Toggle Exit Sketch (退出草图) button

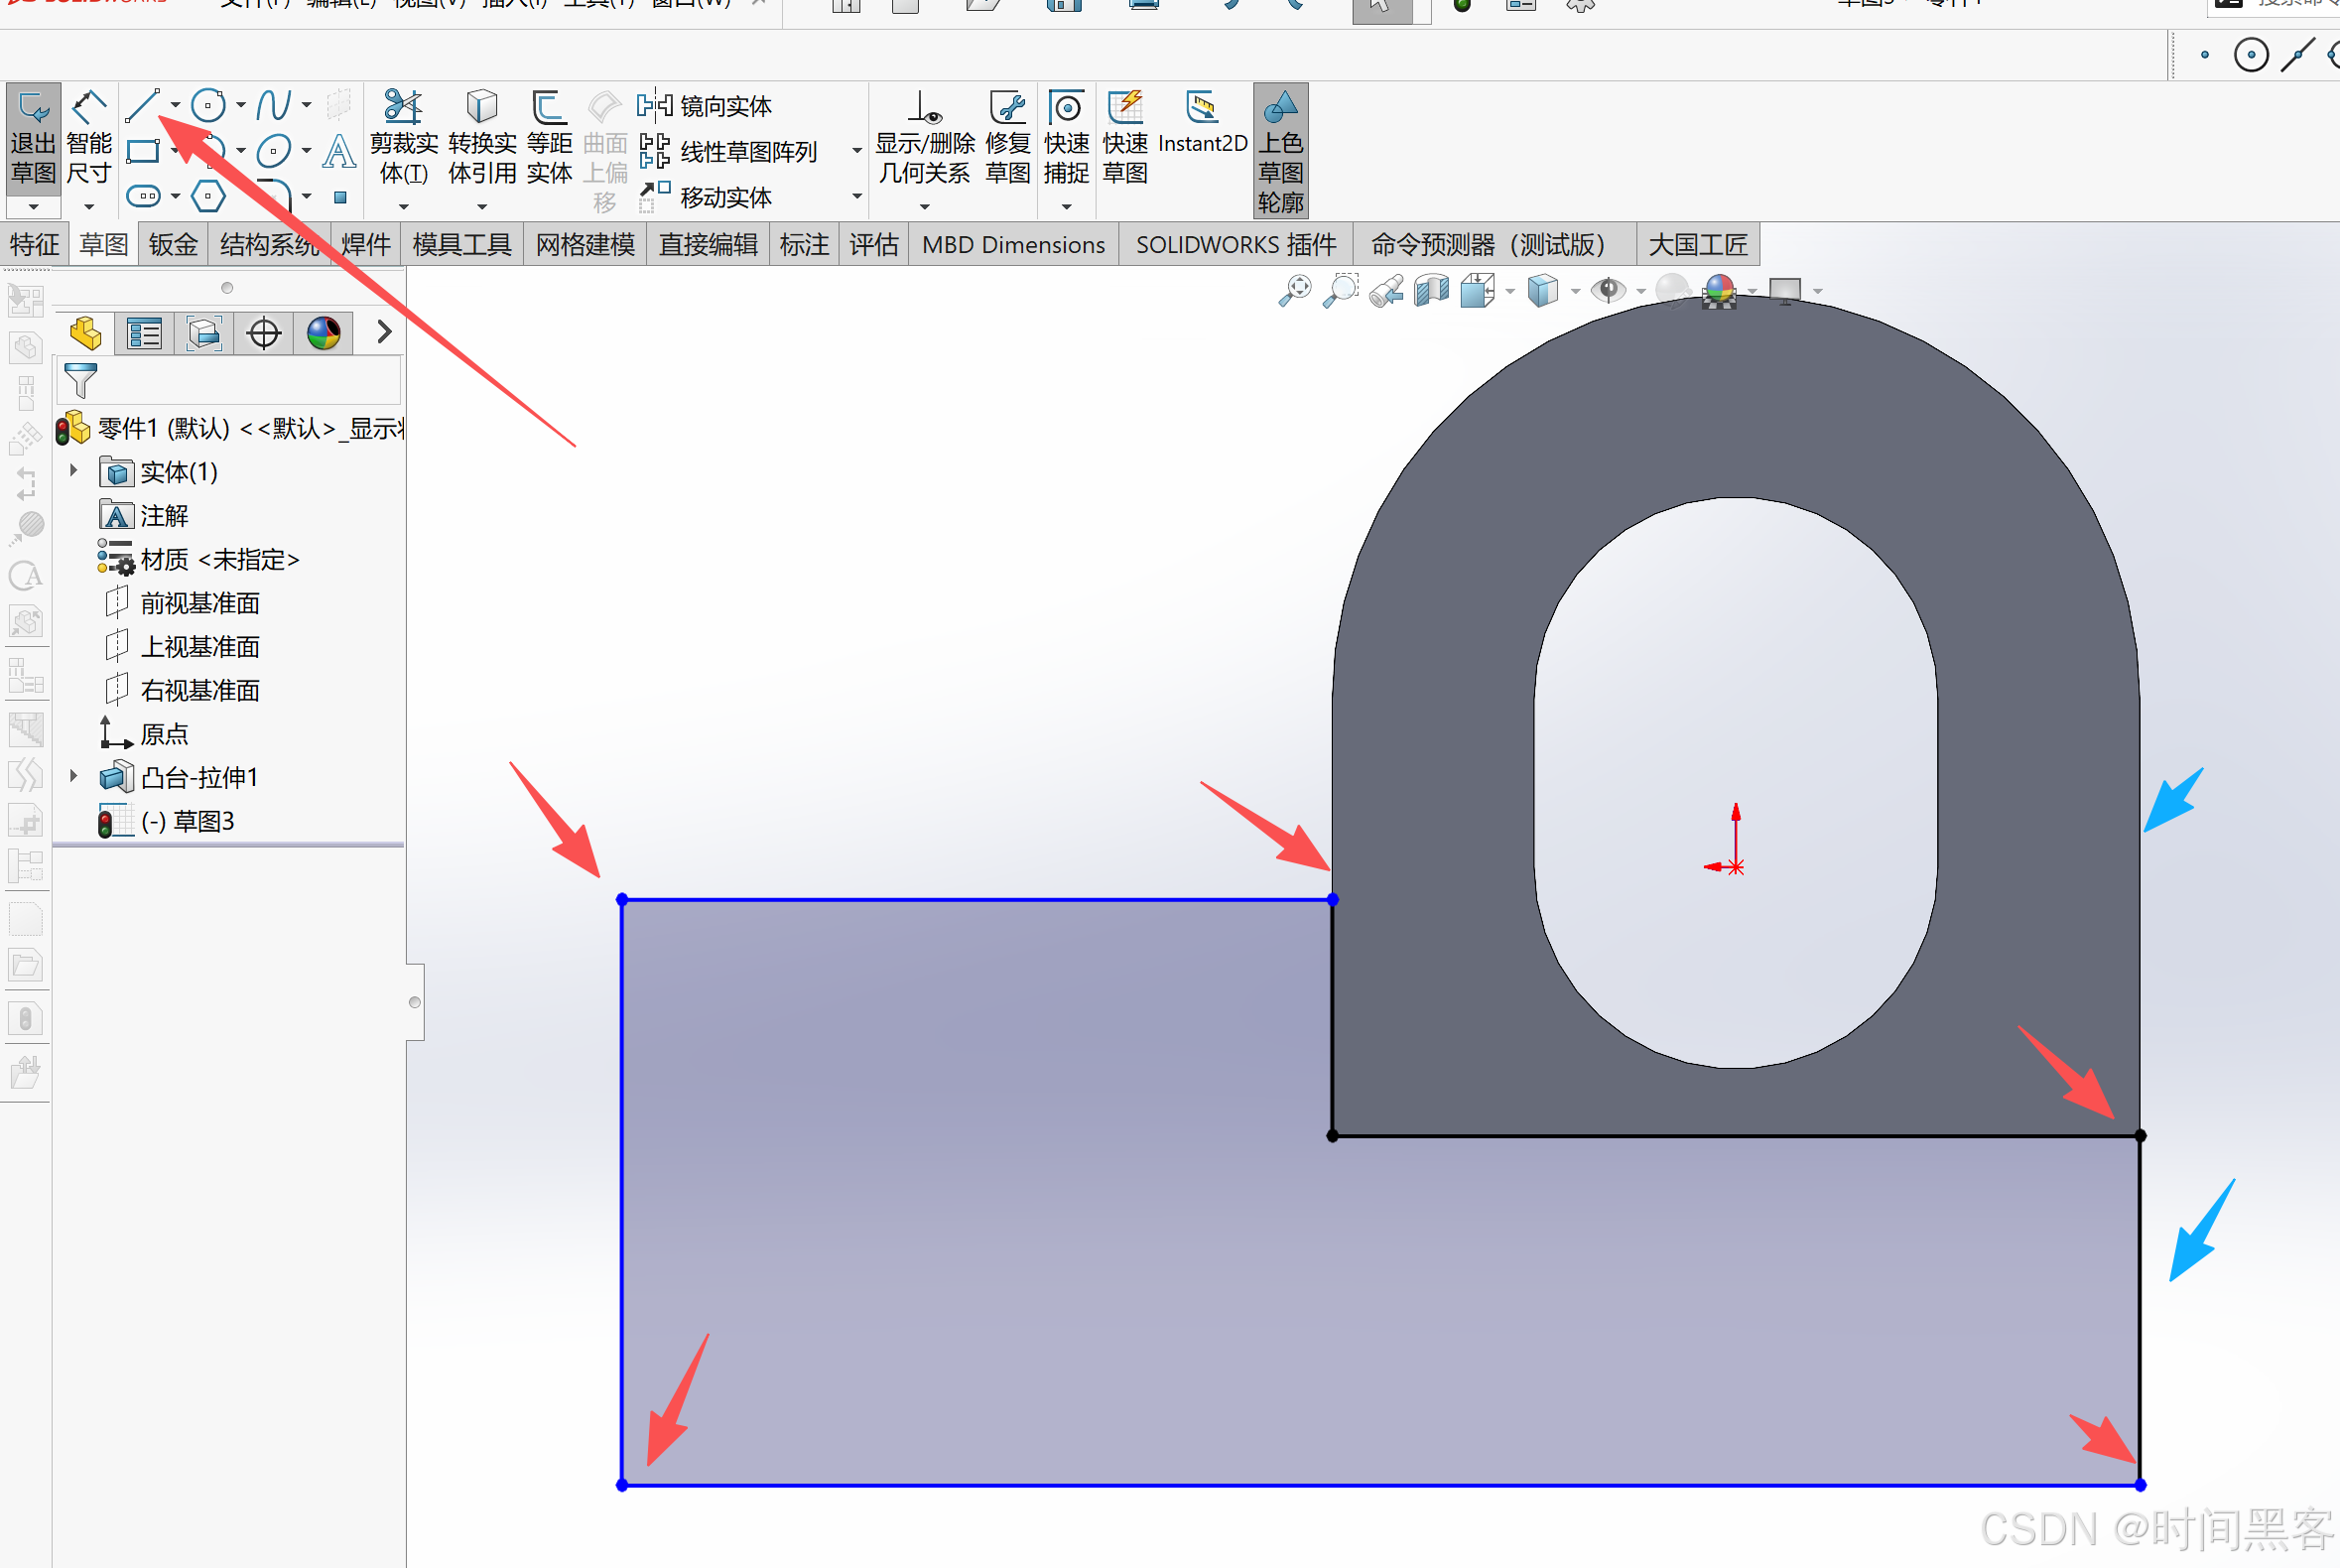pyautogui.click(x=33, y=138)
